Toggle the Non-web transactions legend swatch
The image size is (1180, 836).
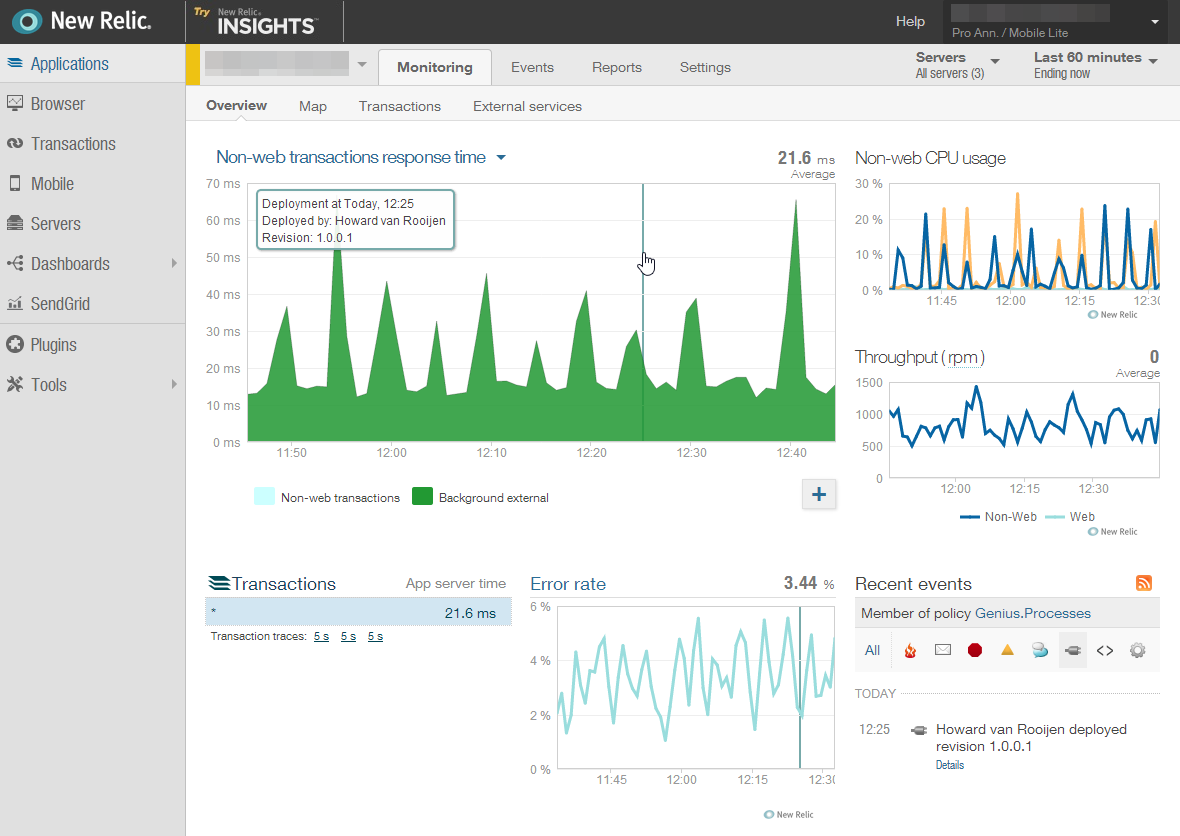pos(264,497)
